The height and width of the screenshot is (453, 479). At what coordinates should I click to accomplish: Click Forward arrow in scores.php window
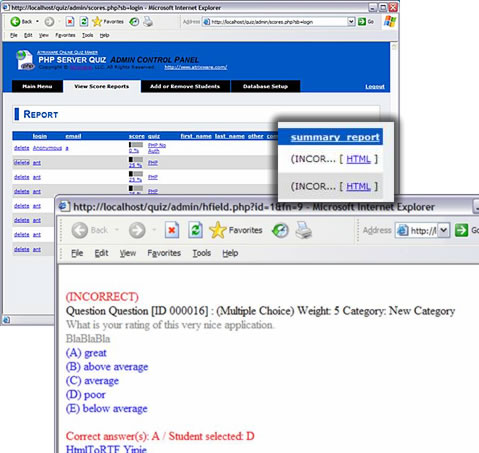pyautogui.click(x=49, y=22)
